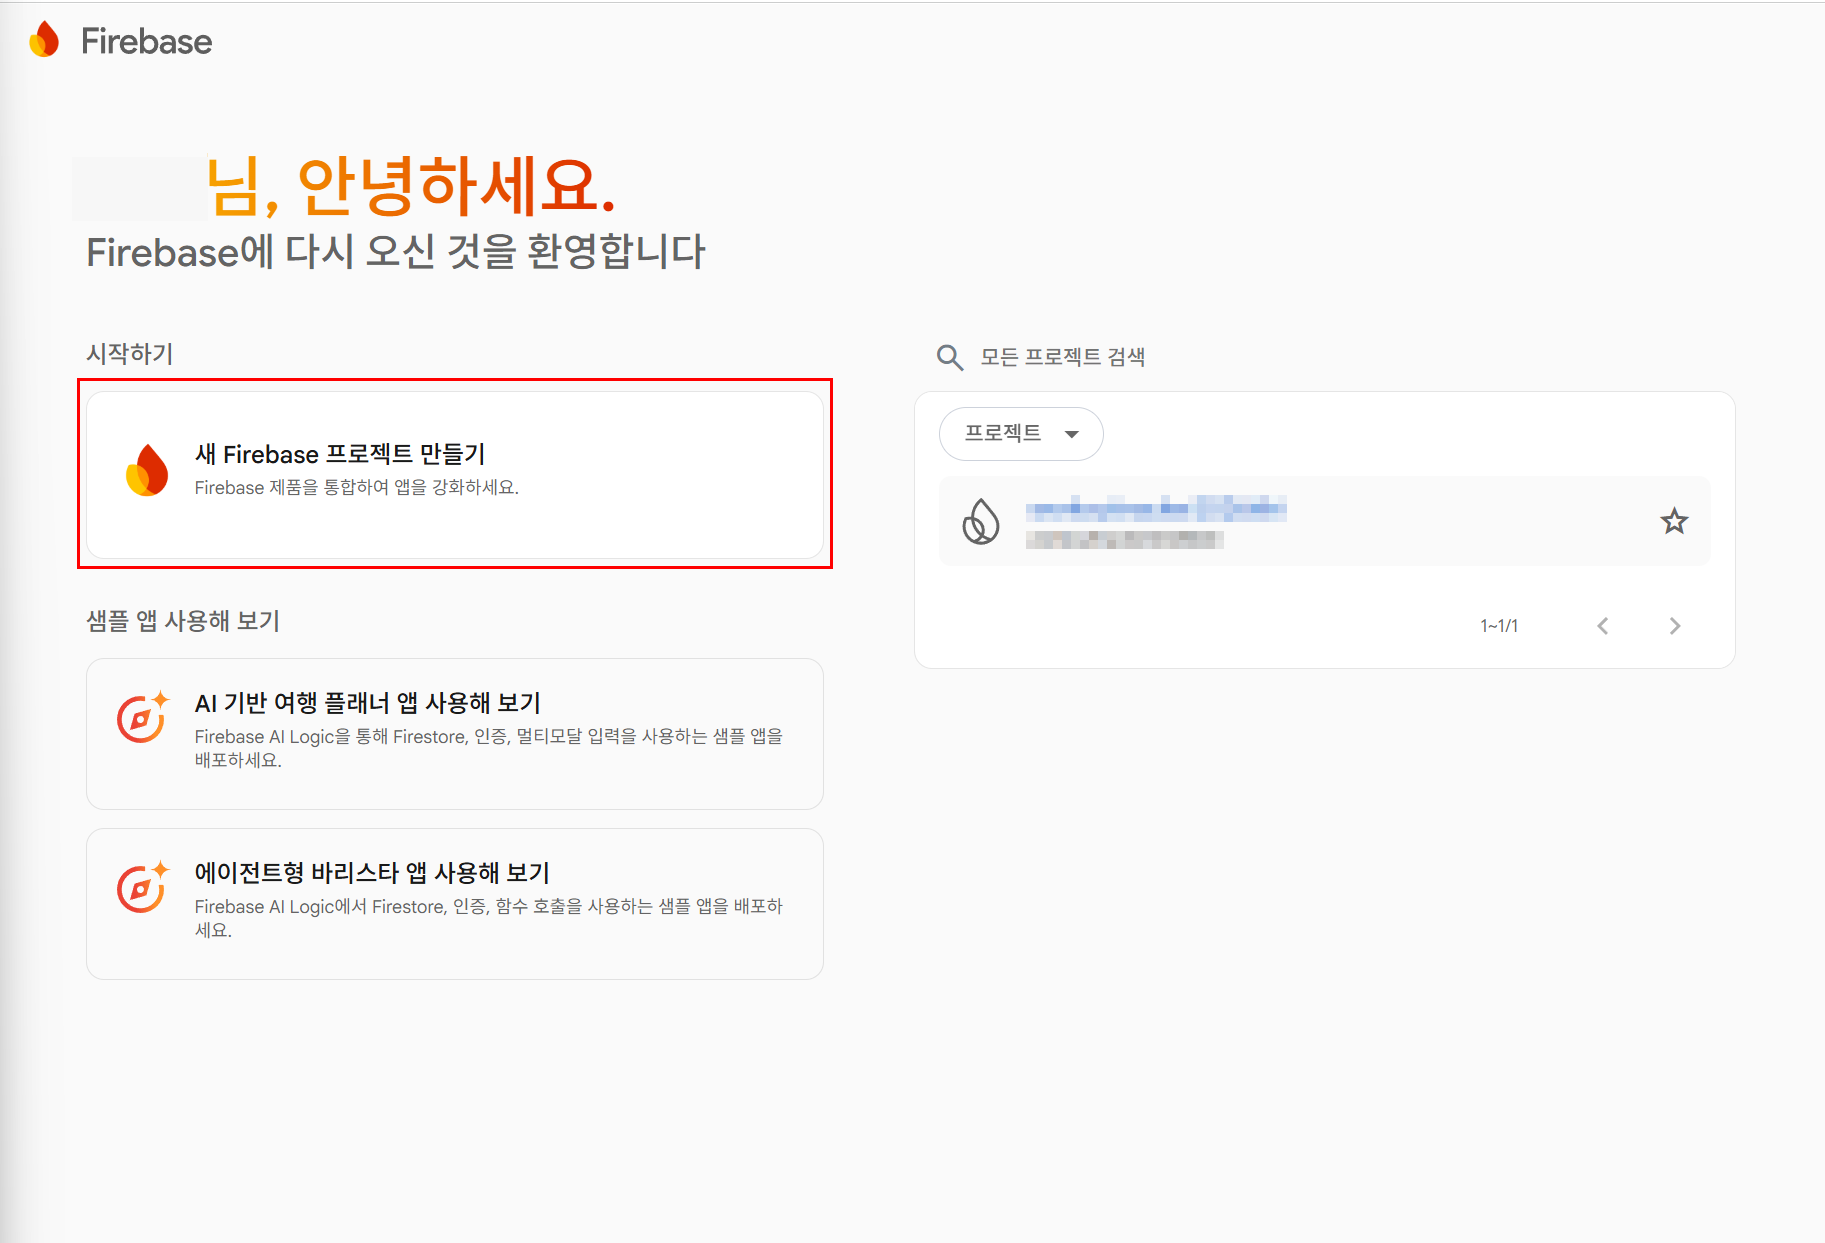Click the 1~1/1 pagination text
Image resolution: width=1825 pixels, height=1243 pixels.
coord(1499,626)
